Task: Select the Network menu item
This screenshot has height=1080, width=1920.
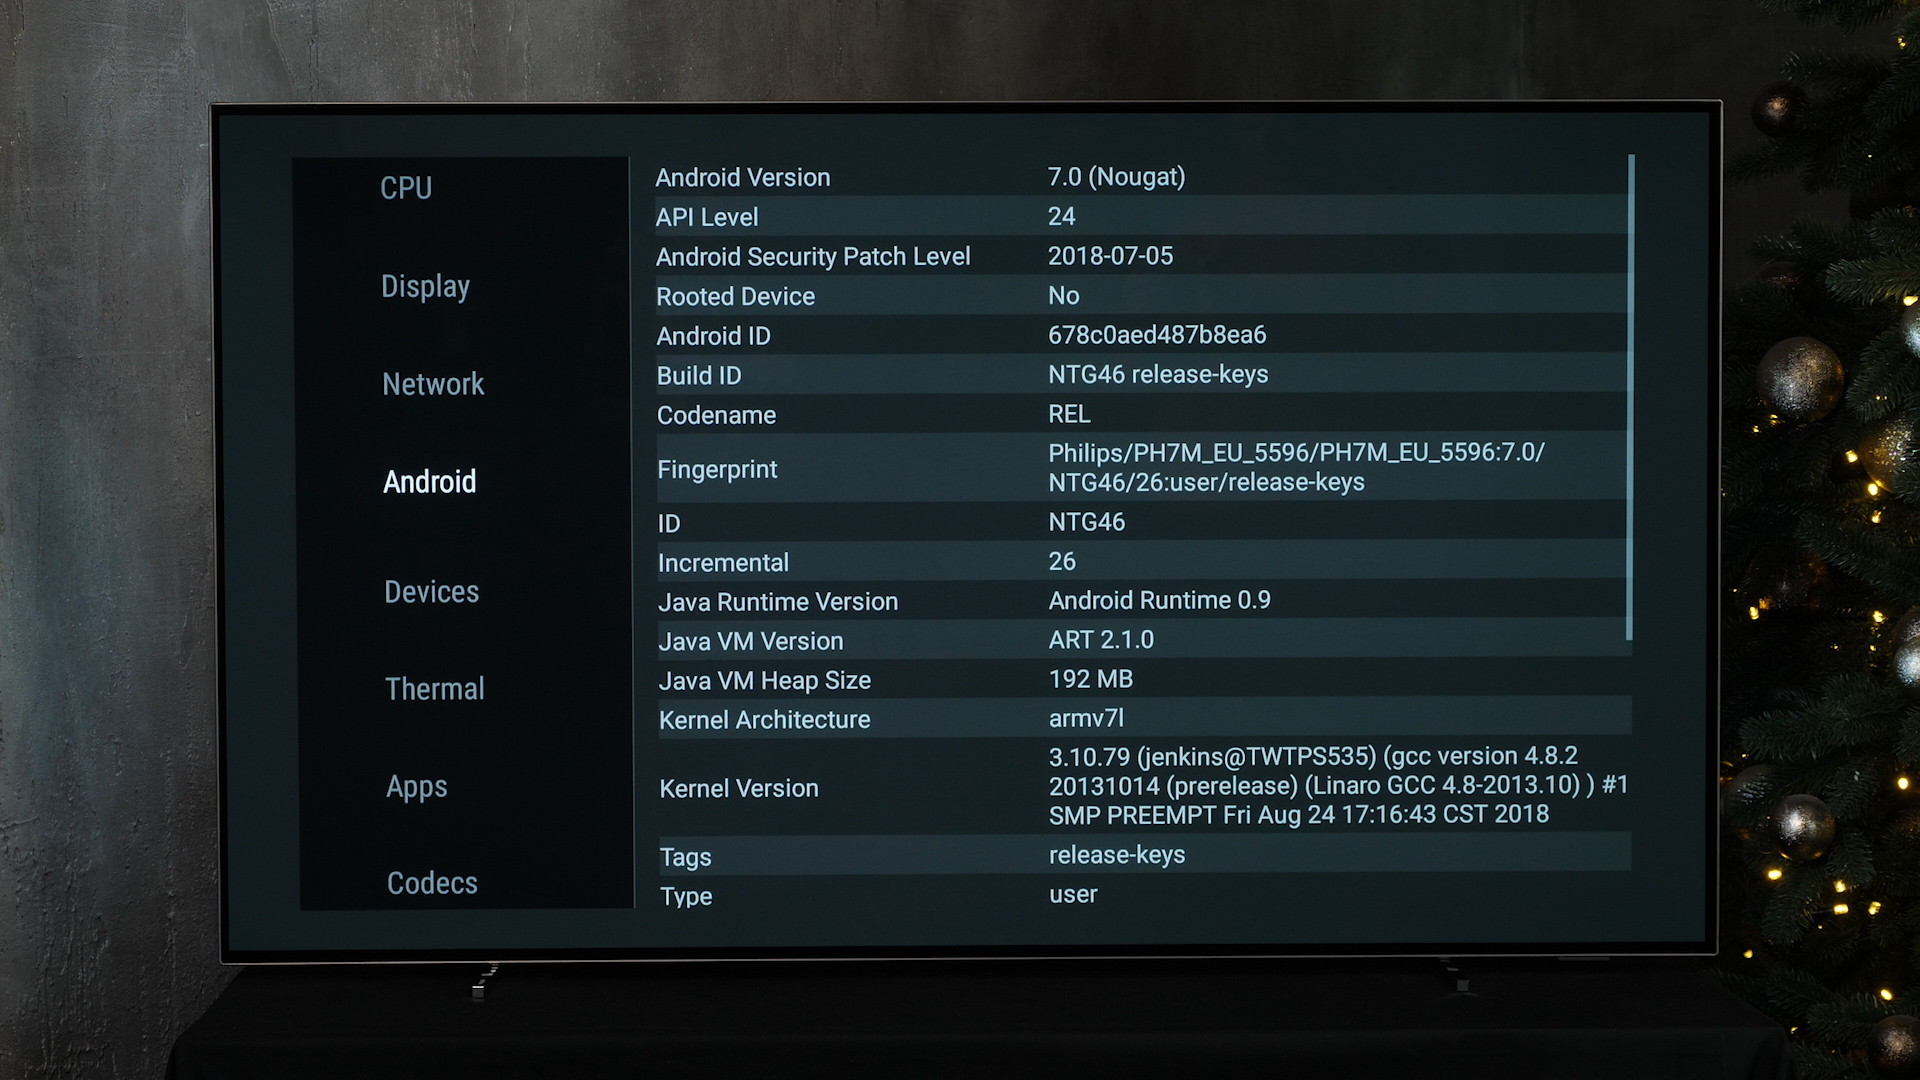Action: point(433,384)
